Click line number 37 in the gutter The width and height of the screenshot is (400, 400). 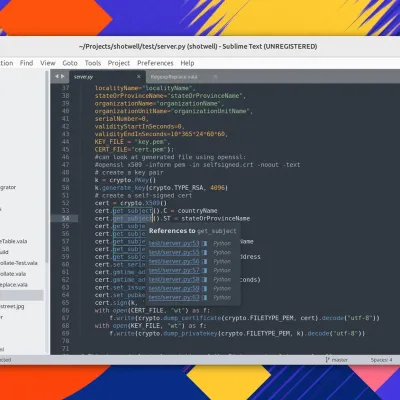click(66, 88)
